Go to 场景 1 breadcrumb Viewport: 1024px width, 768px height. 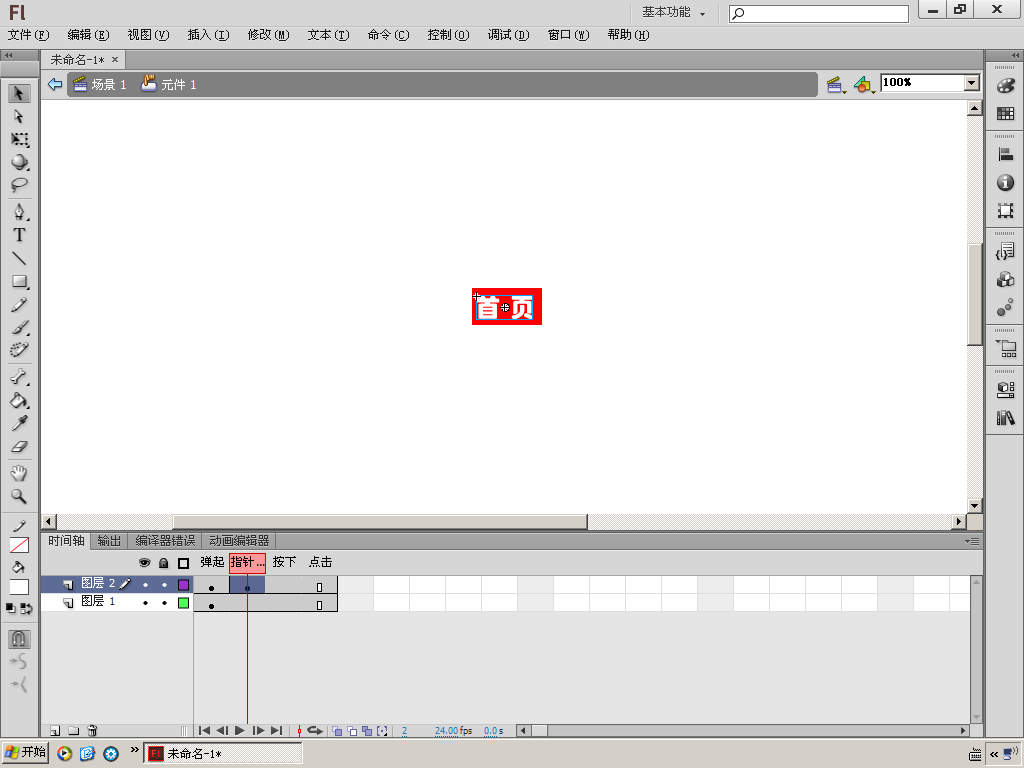pyautogui.click(x=100, y=84)
